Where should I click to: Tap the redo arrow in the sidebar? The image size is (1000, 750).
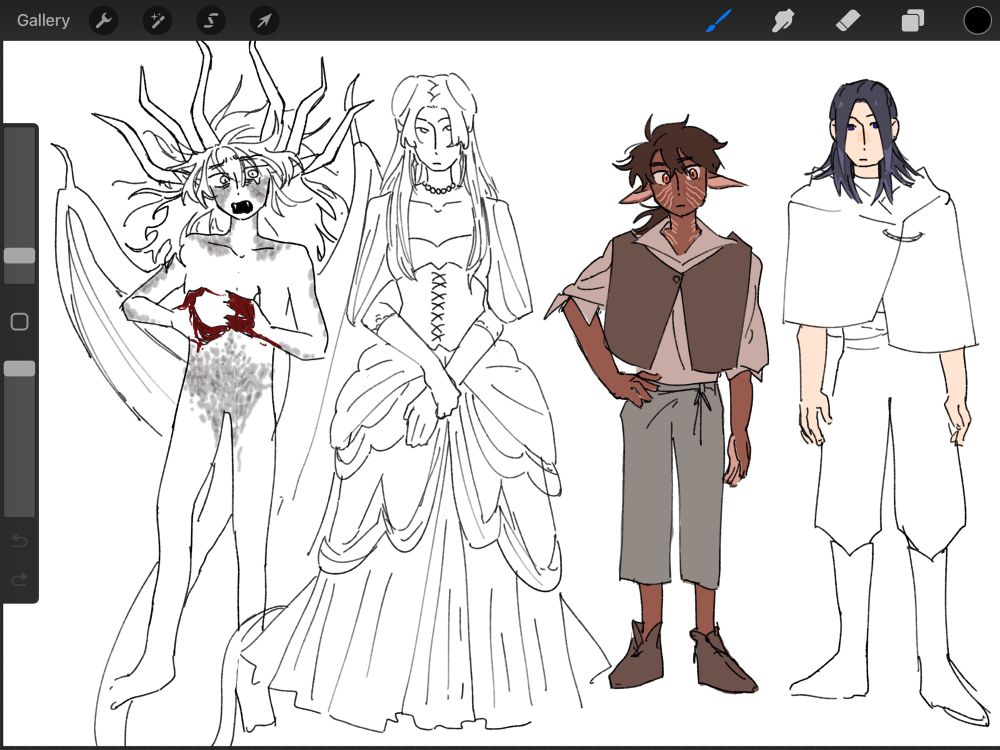click(18, 578)
